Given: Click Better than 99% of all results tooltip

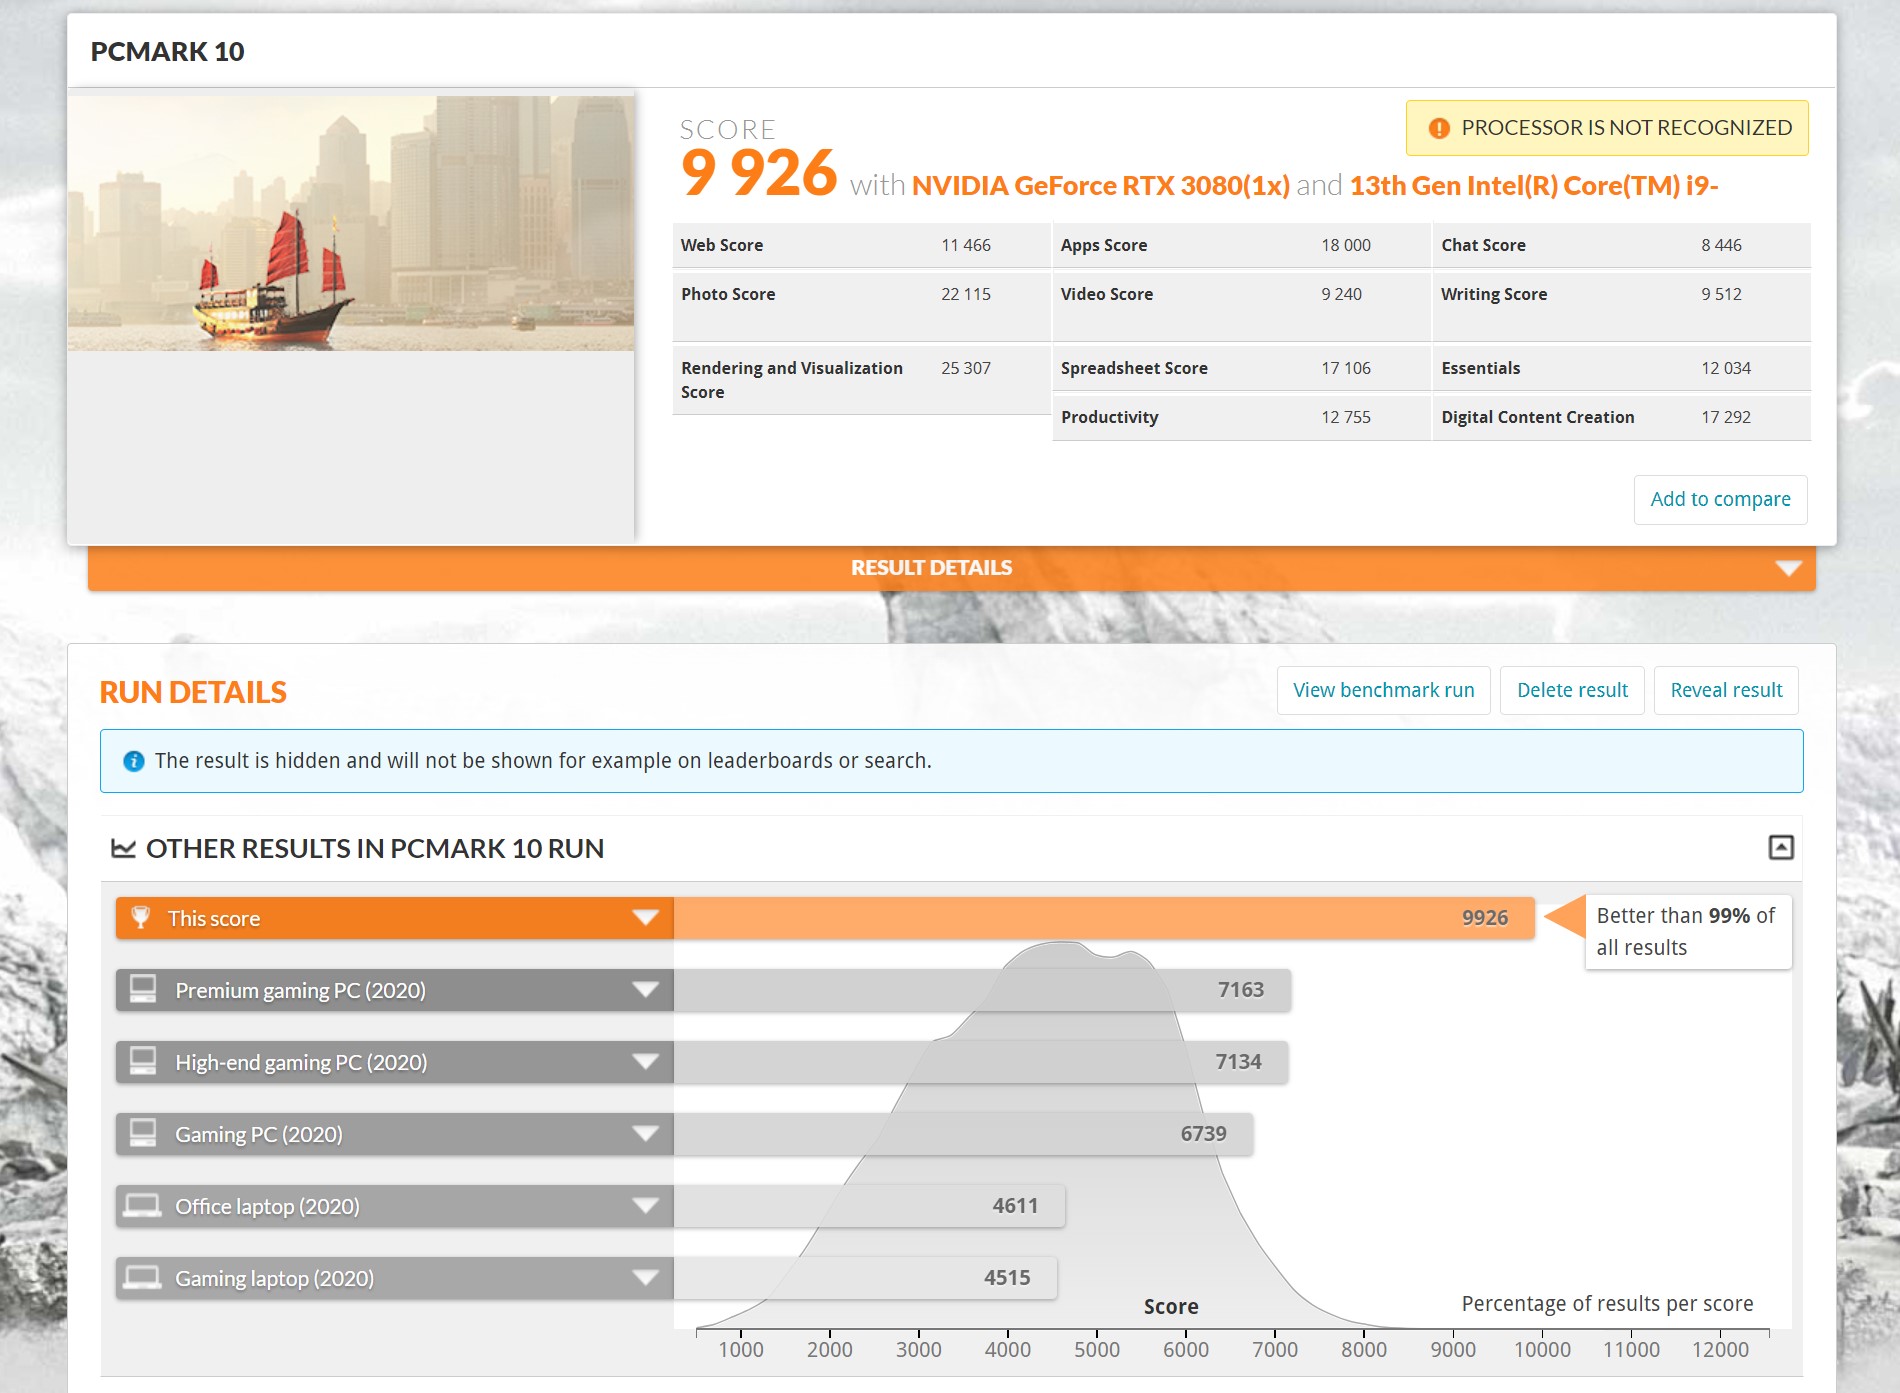Looking at the screenshot, I should (x=1687, y=931).
